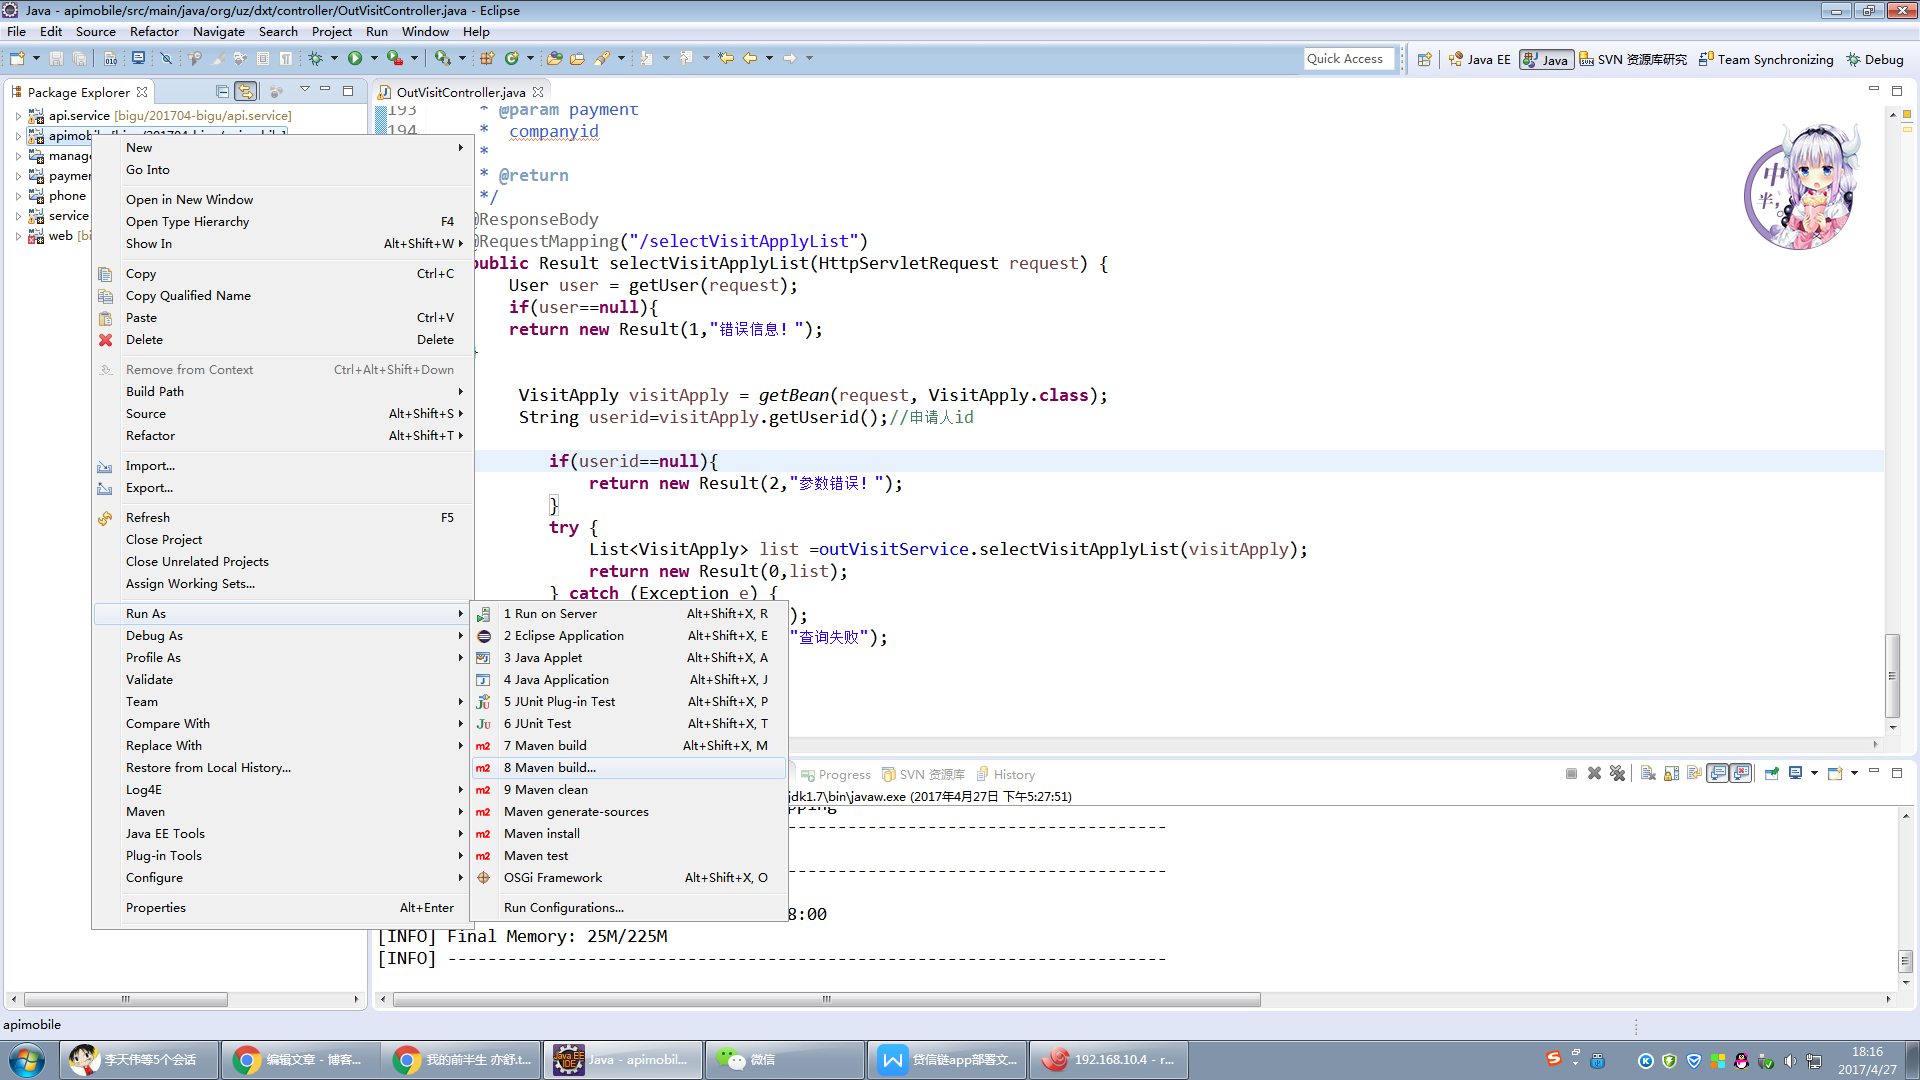Expand the apimob tree item
The height and width of the screenshot is (1080, 1920).
[18, 135]
